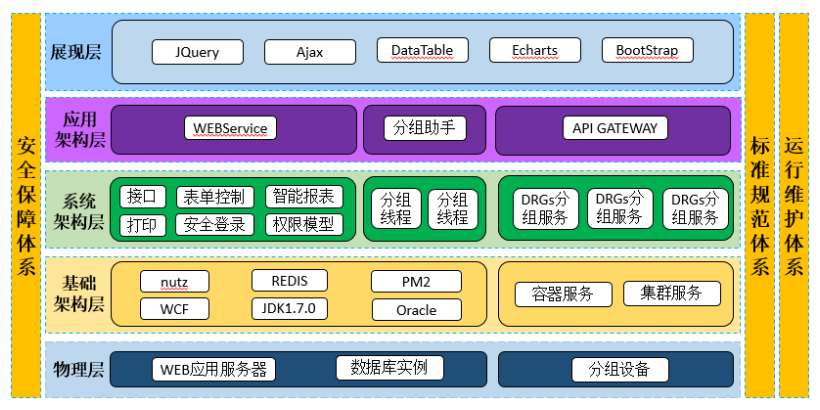Select the 展现层 layer label
The image size is (820, 410).
[76, 52]
